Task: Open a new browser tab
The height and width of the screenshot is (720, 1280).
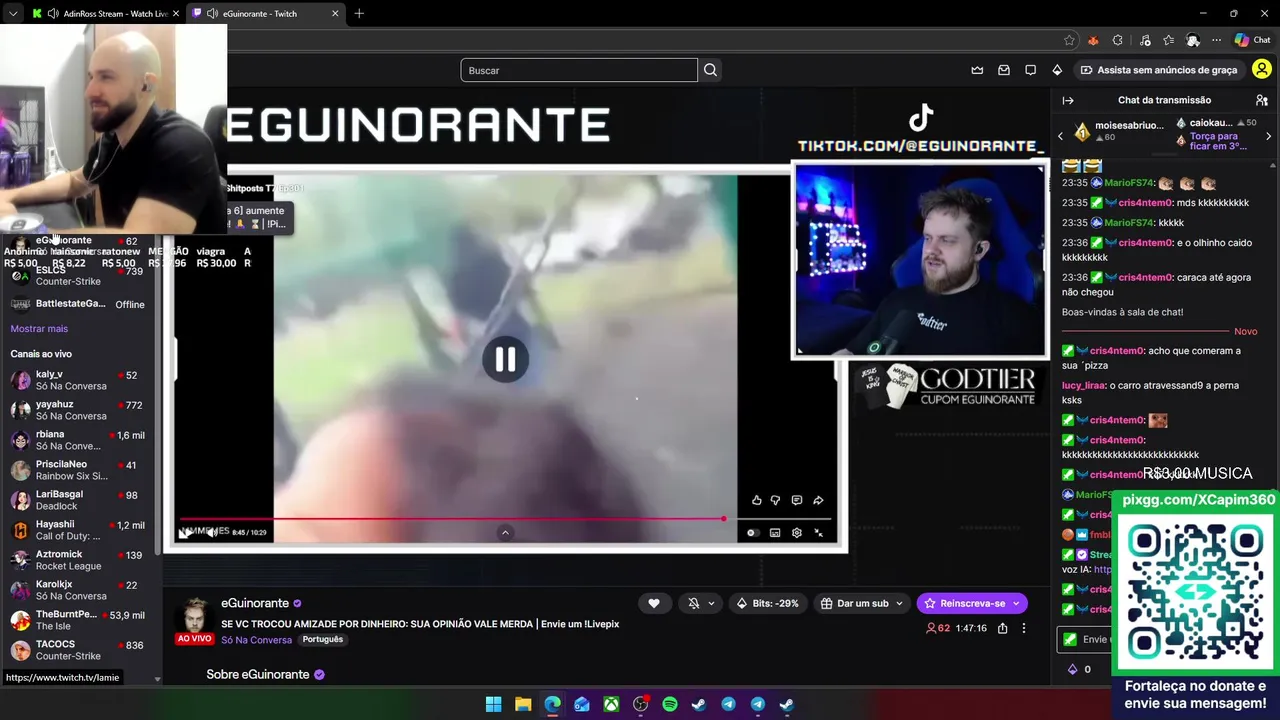Action: [x=359, y=14]
